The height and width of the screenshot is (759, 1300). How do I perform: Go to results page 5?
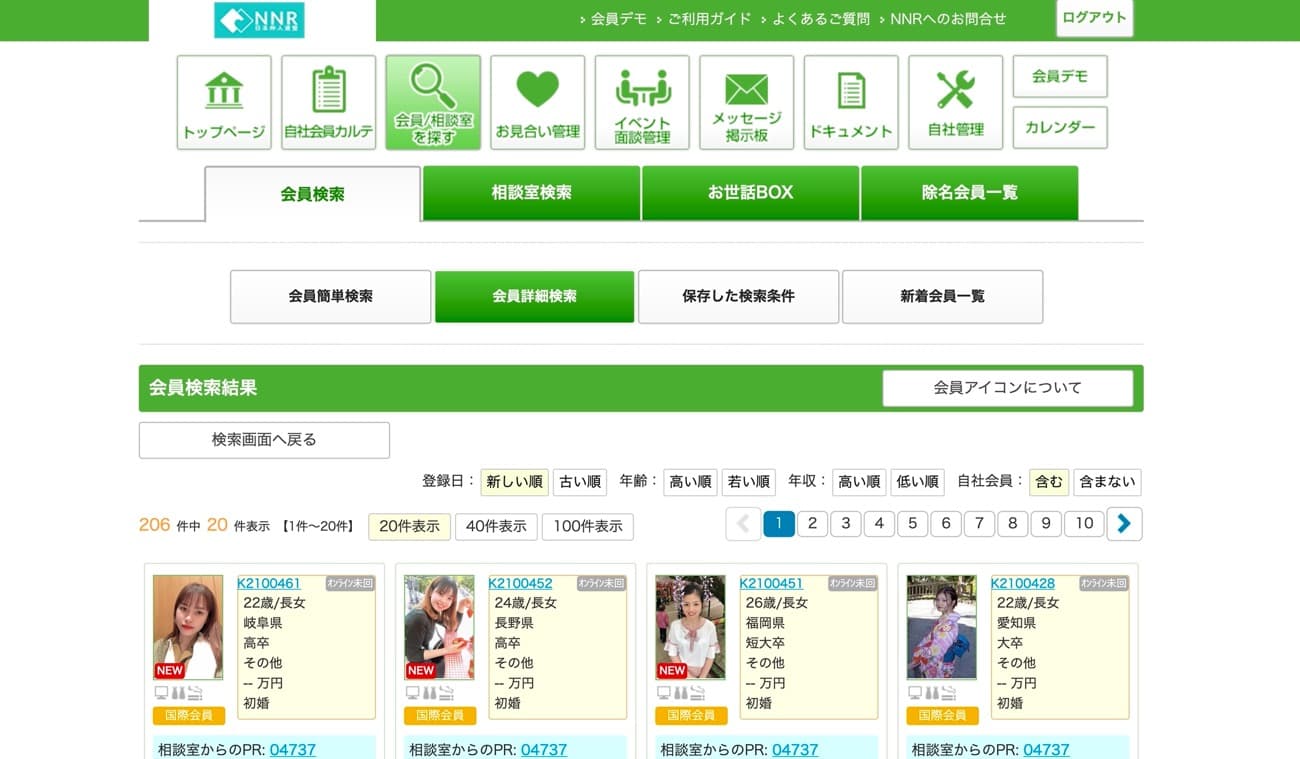point(912,524)
